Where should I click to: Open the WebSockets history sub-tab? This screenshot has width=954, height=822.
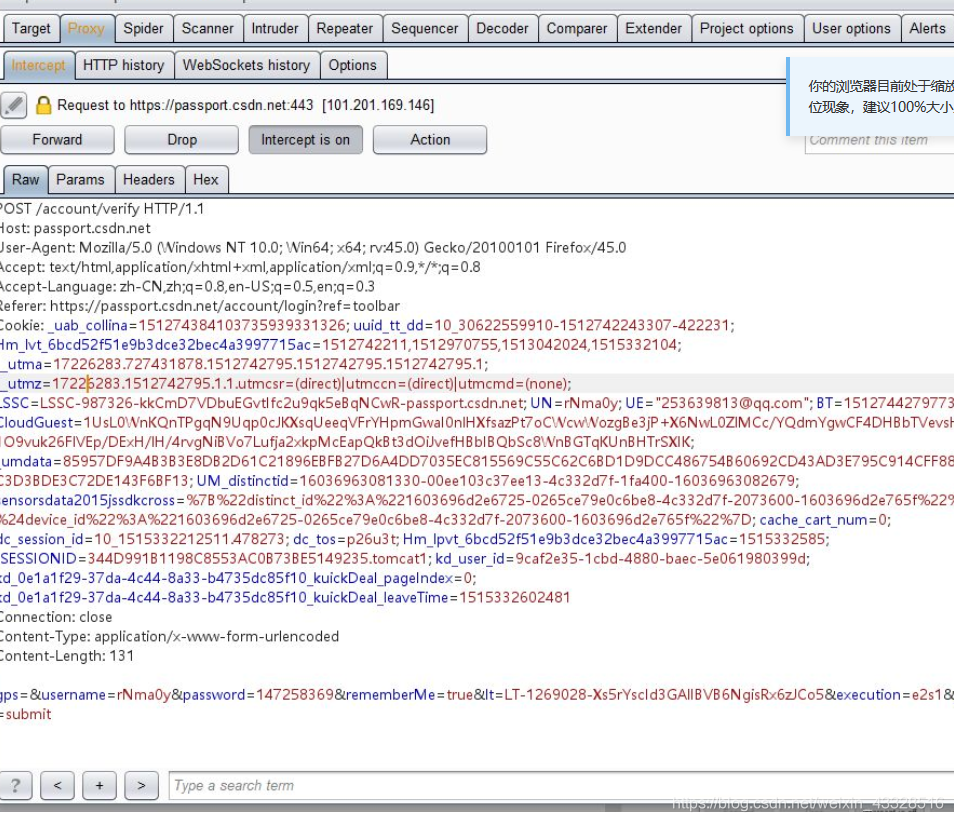pyautogui.click(x=246, y=65)
